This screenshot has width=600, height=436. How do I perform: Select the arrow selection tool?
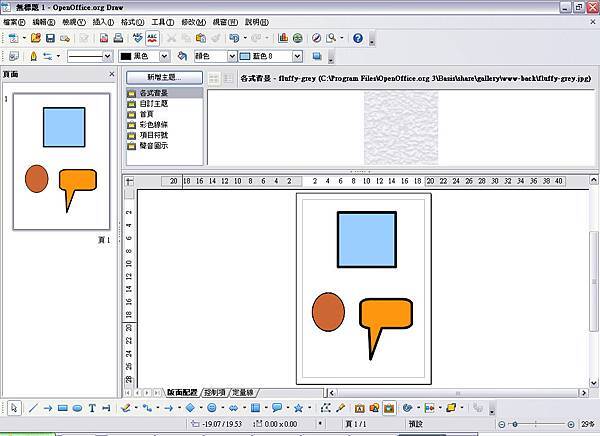click(14, 408)
